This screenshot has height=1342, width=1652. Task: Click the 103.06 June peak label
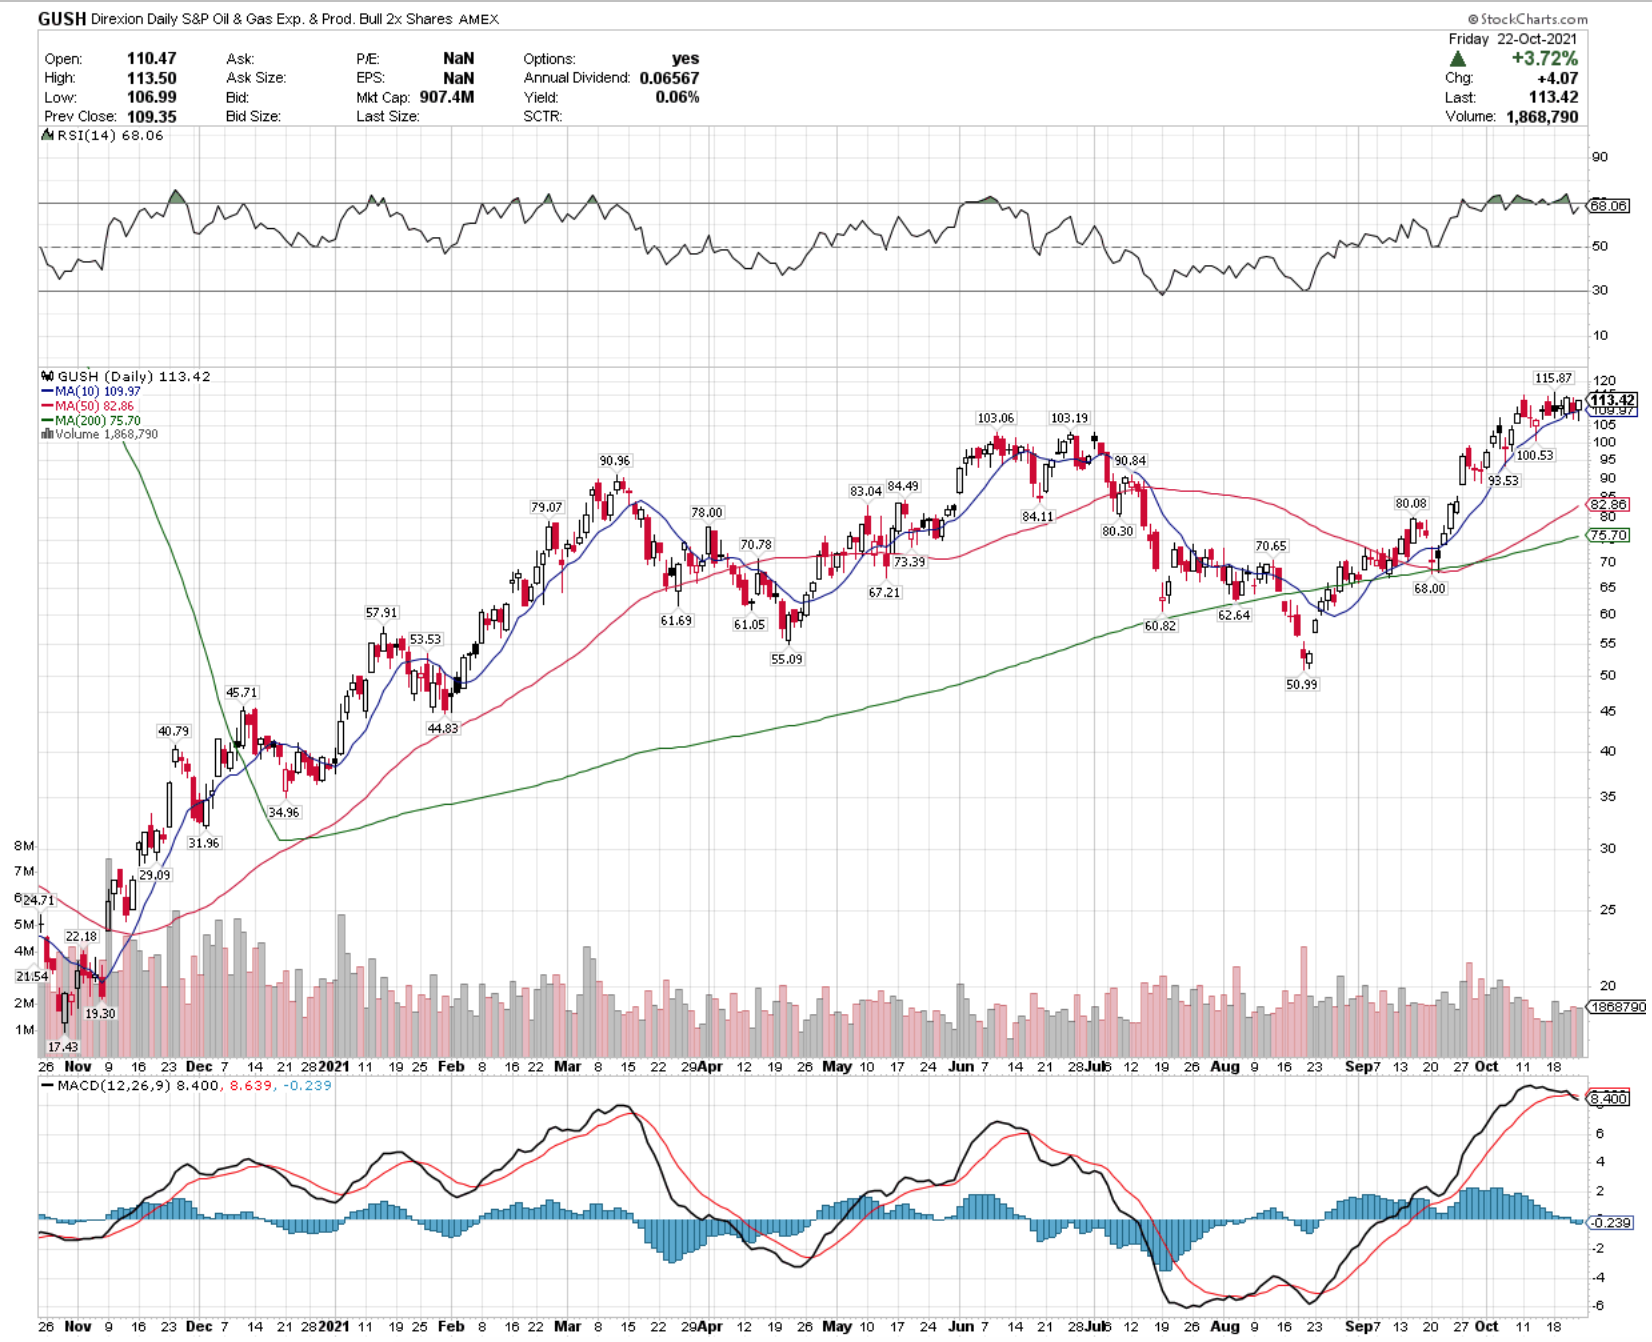(x=995, y=418)
